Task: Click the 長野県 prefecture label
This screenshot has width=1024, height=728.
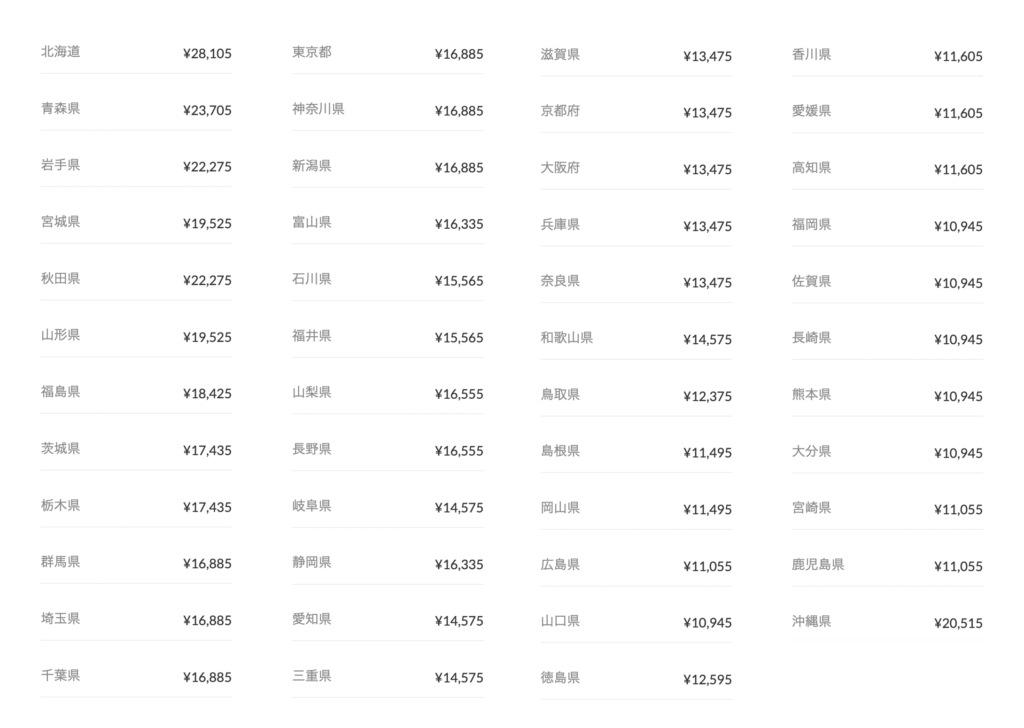Action: (x=312, y=449)
